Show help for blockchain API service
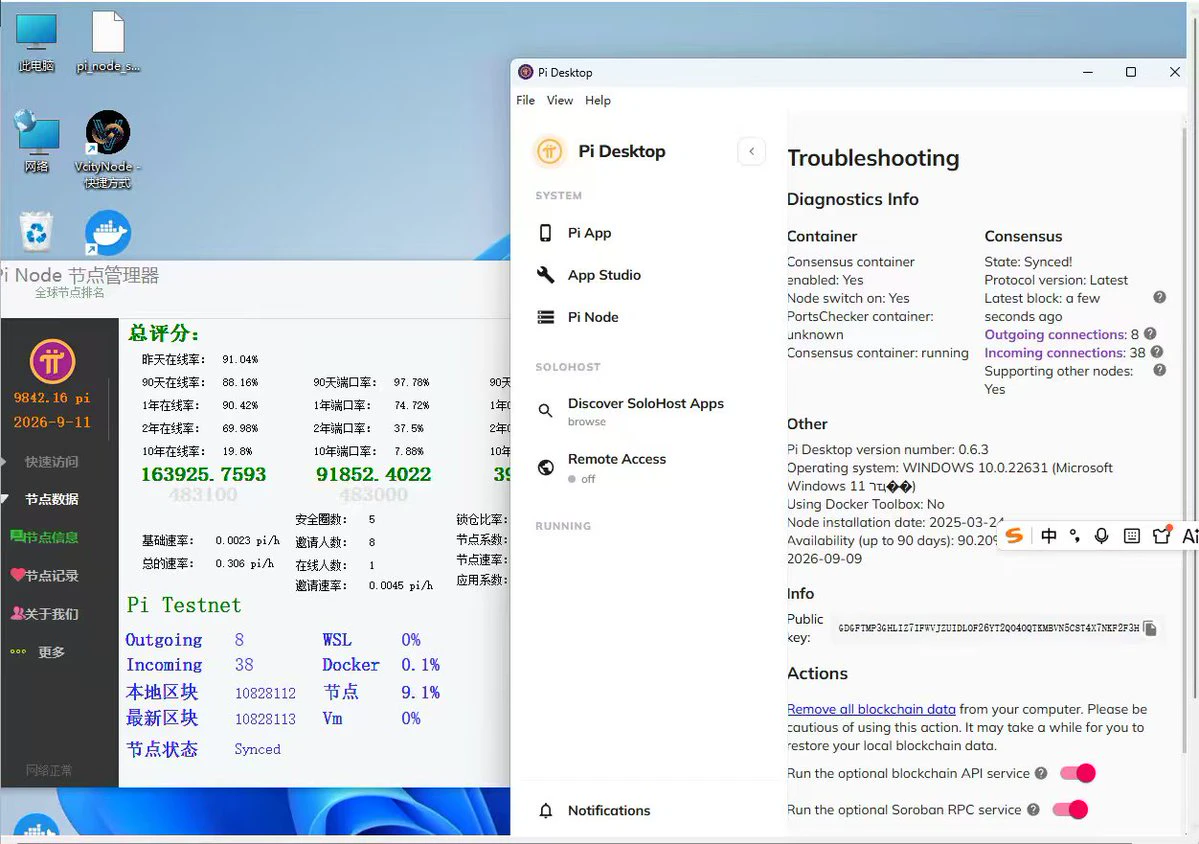The height and width of the screenshot is (844, 1199). pyautogui.click(x=1041, y=774)
